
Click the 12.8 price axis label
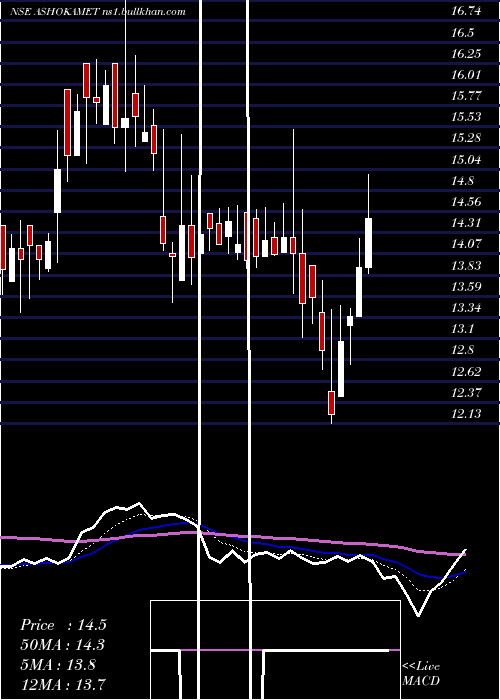click(462, 350)
